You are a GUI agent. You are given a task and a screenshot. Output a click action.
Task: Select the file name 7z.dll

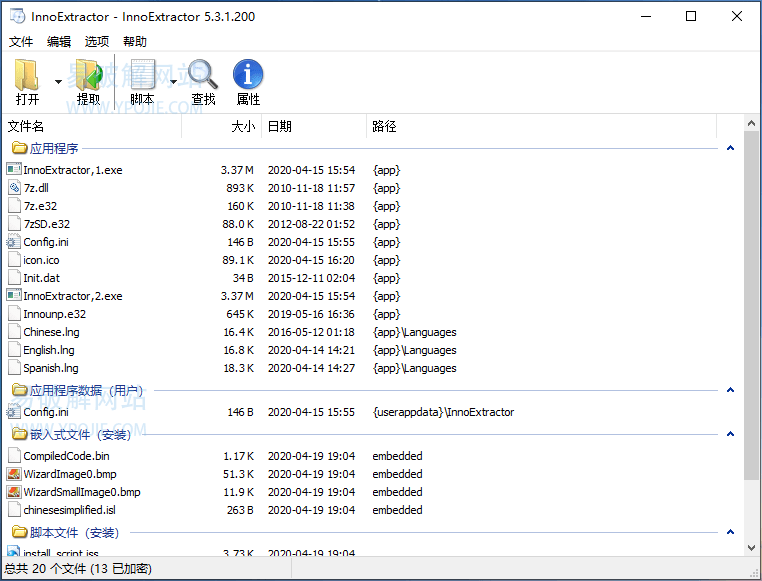tap(36, 188)
